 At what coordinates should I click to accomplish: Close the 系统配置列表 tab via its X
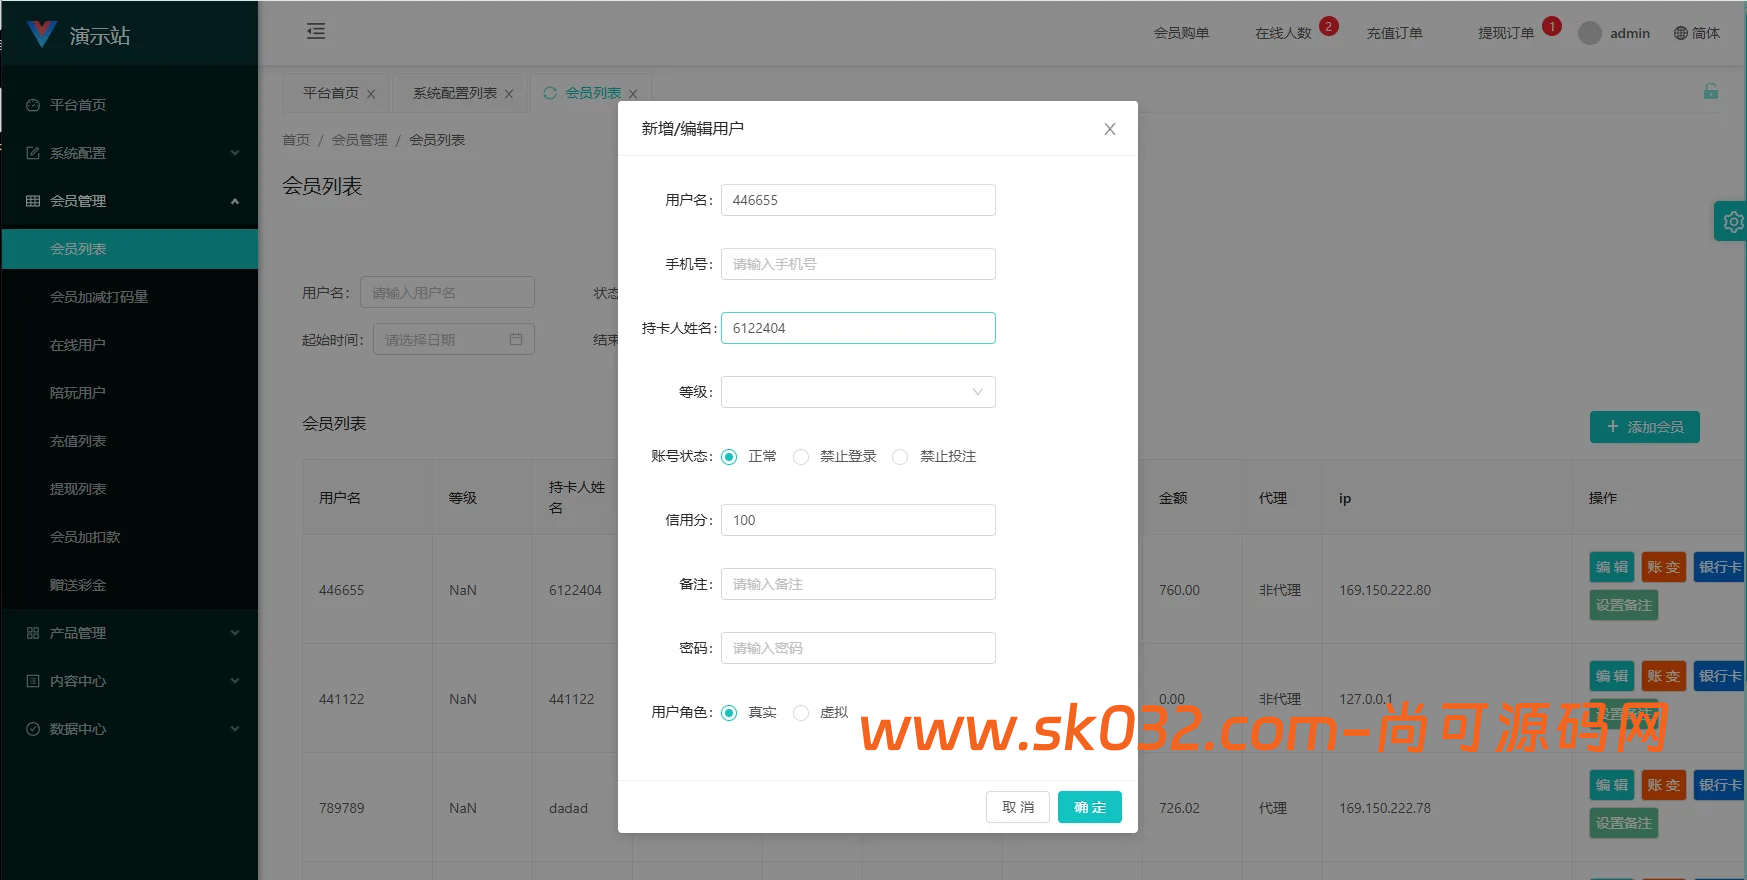pos(509,94)
